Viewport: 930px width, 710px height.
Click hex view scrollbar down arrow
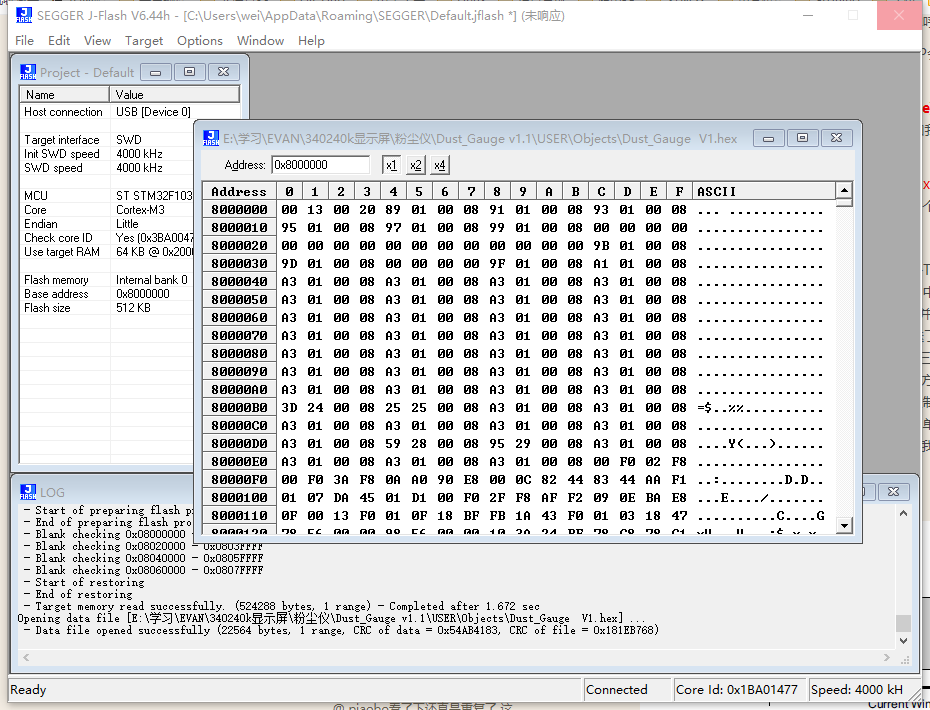[844, 525]
